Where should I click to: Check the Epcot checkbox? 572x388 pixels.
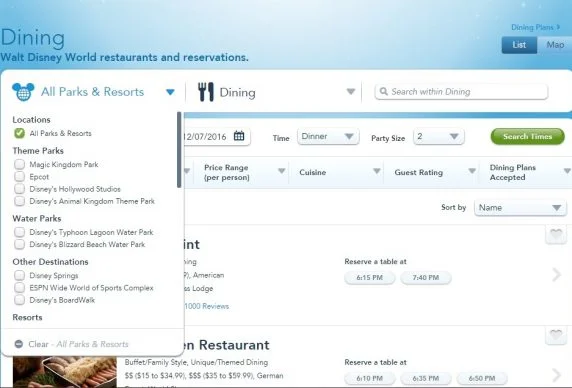point(20,177)
